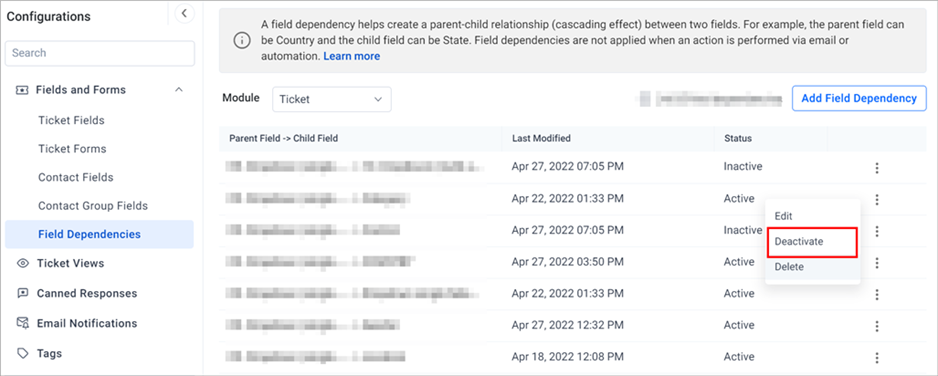Collapse the Fields and Forms section
Image resolution: width=938 pixels, height=376 pixels.
click(178, 90)
